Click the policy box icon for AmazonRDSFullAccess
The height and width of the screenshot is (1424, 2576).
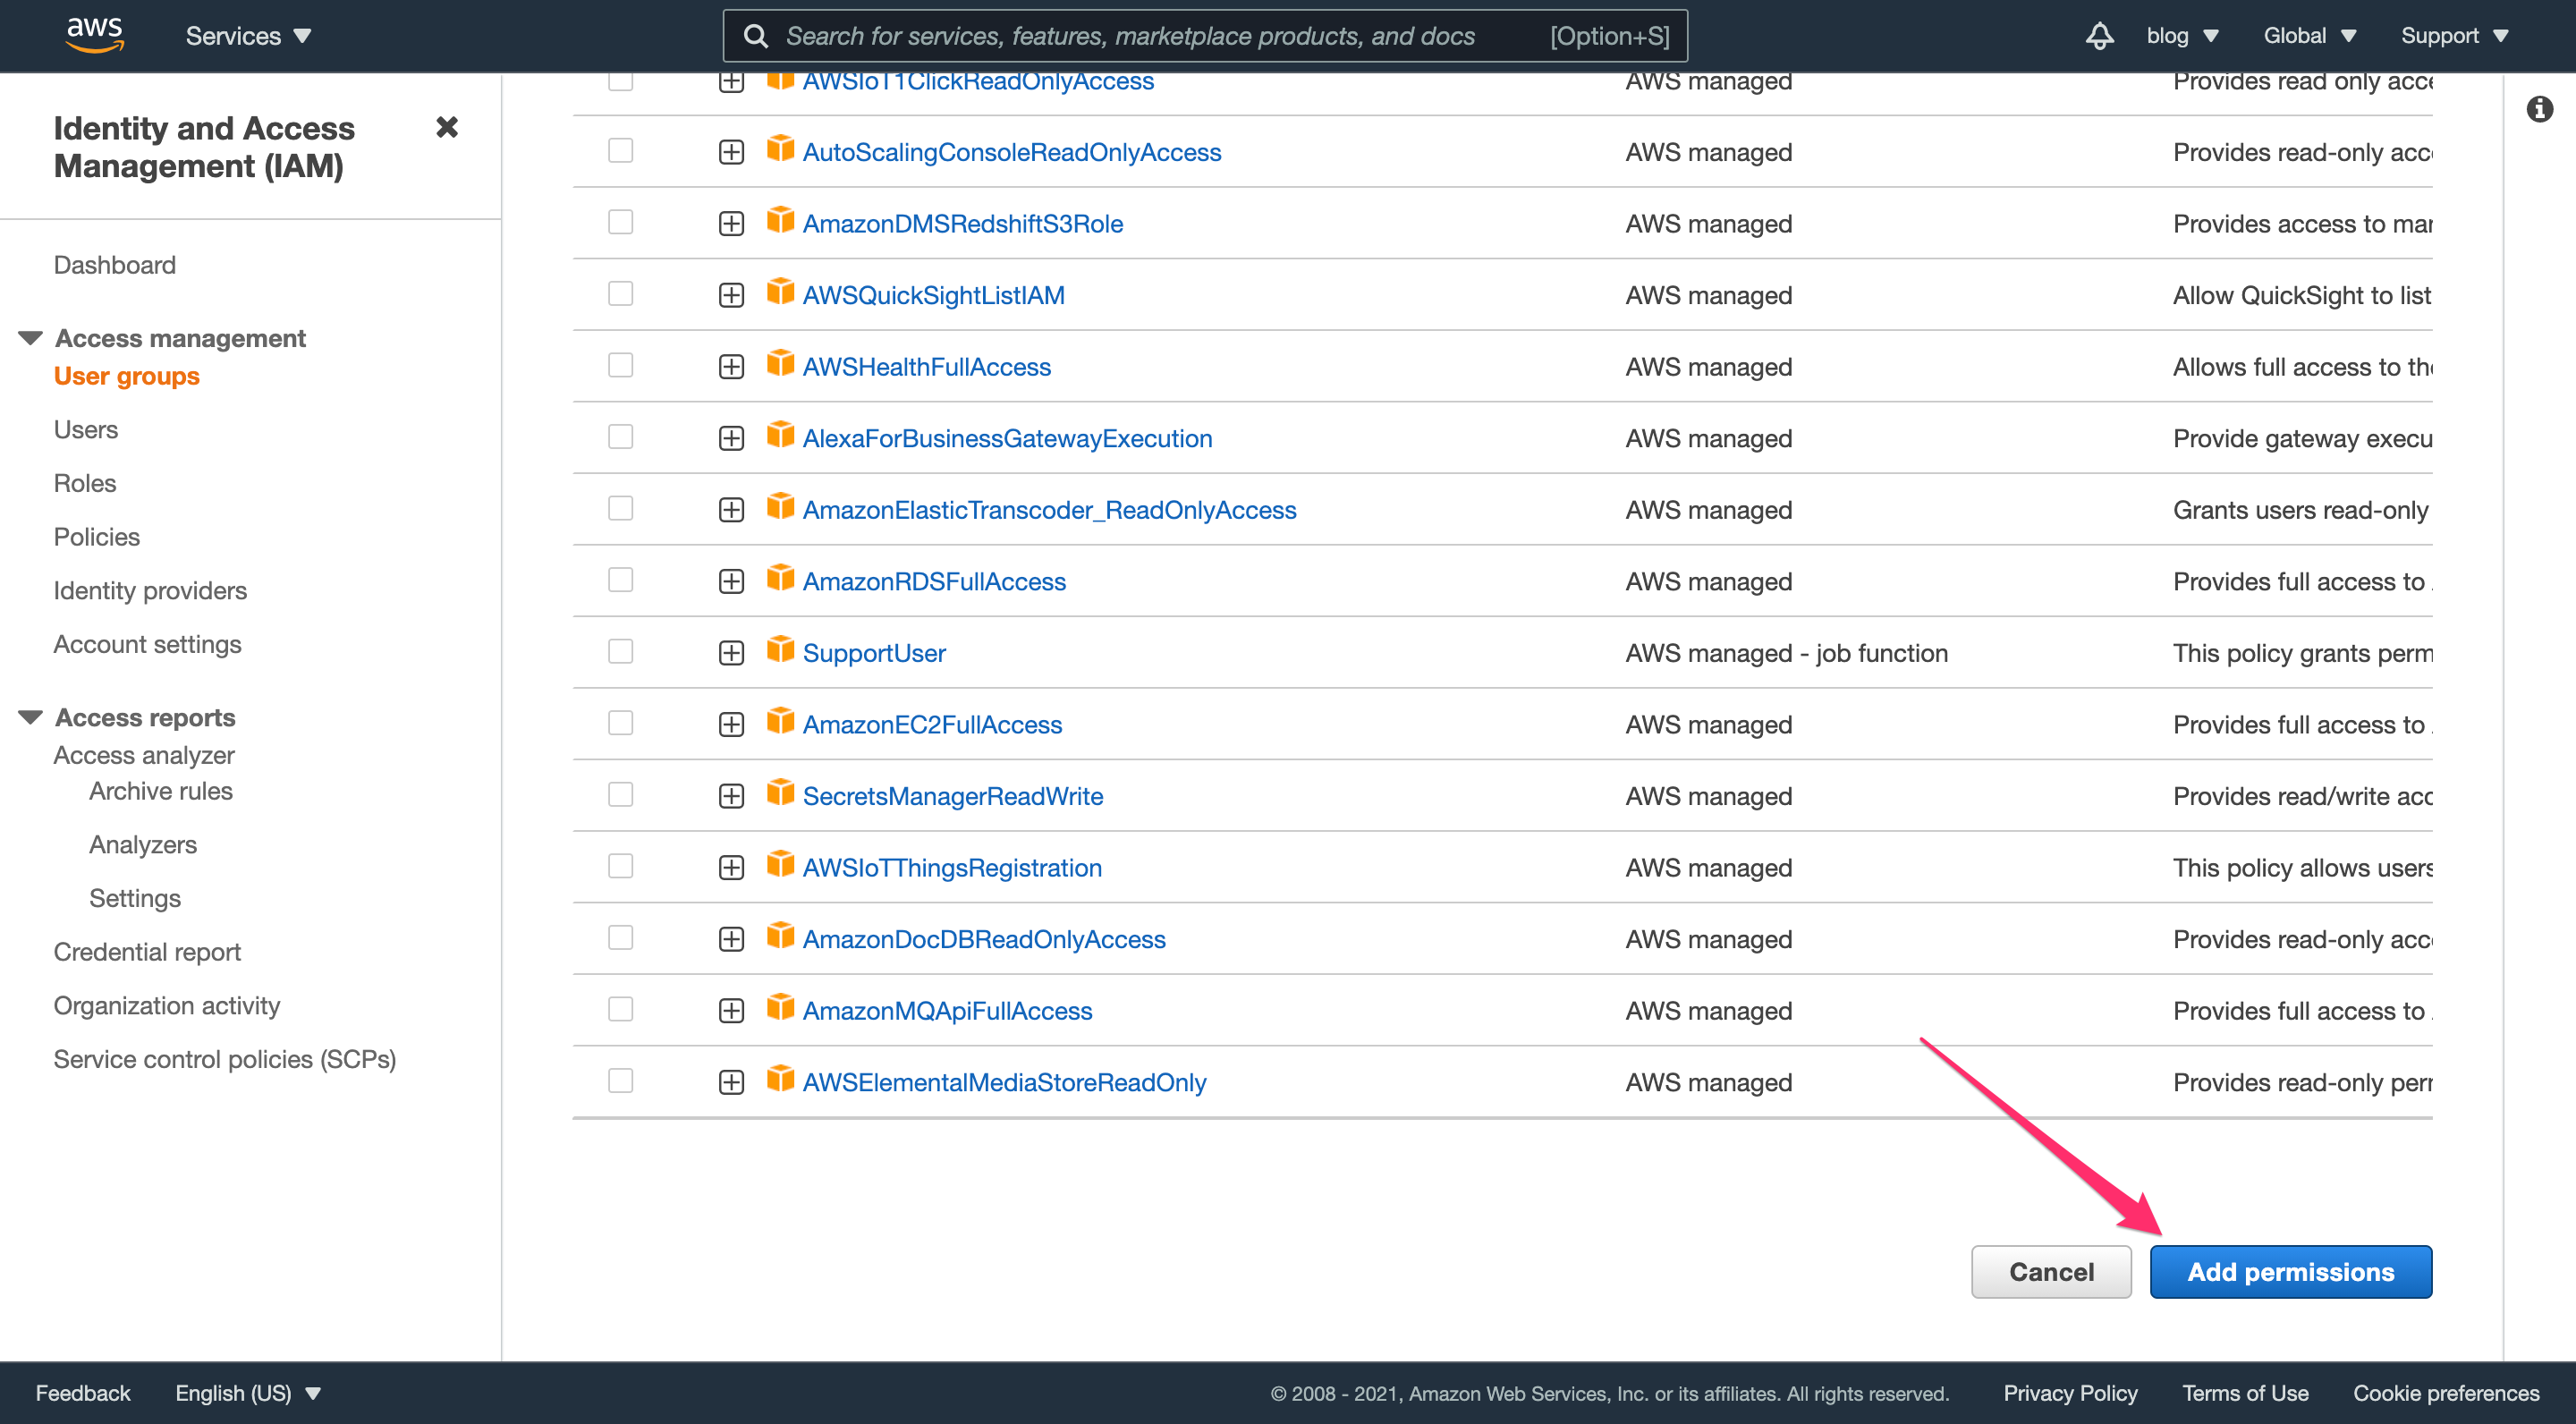click(x=780, y=579)
